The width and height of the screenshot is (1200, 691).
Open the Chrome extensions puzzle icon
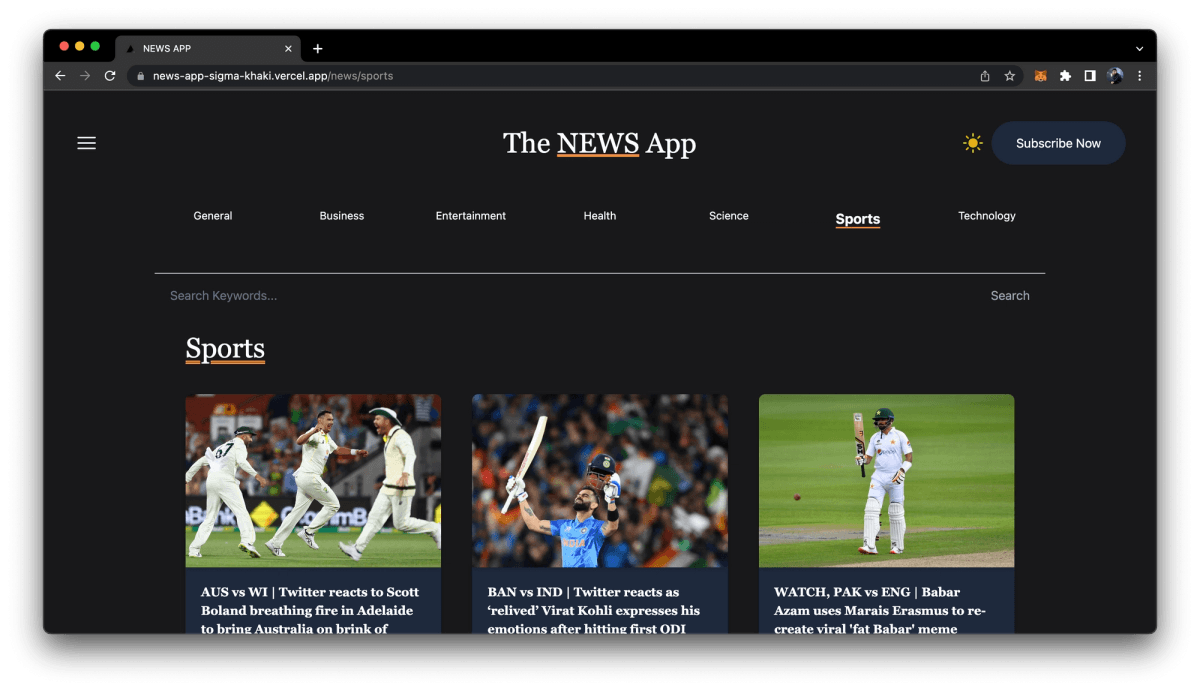(x=1065, y=75)
